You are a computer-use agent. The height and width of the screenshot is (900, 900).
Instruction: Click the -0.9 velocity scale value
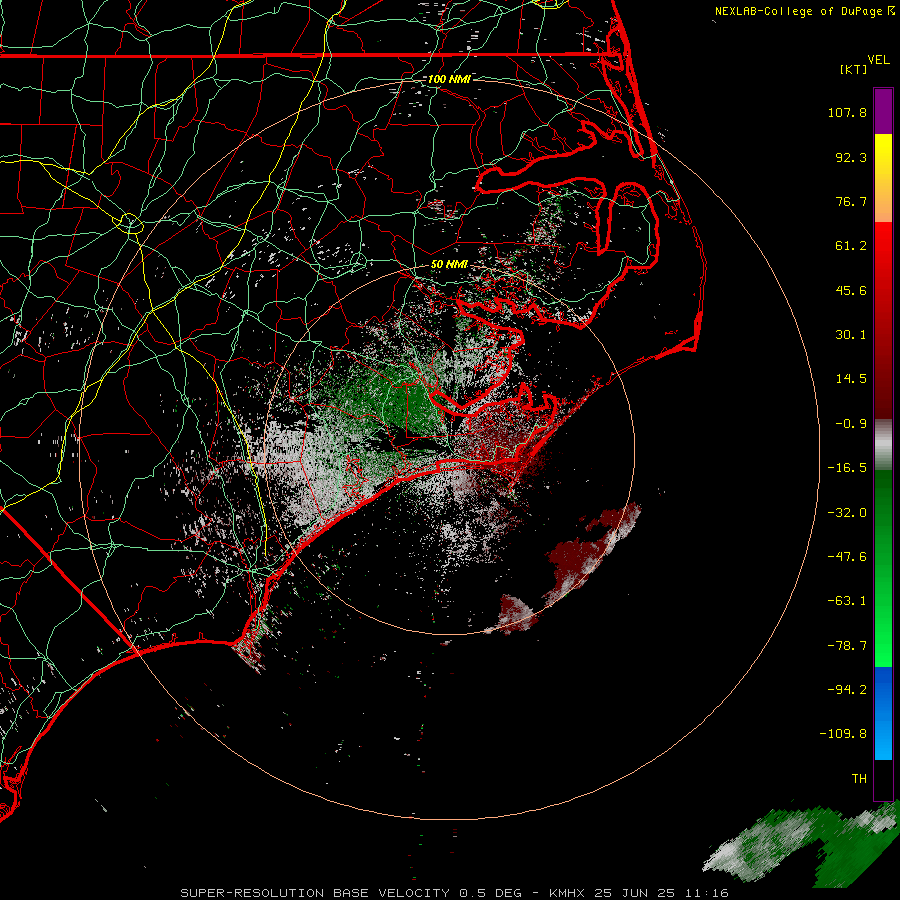click(x=851, y=424)
